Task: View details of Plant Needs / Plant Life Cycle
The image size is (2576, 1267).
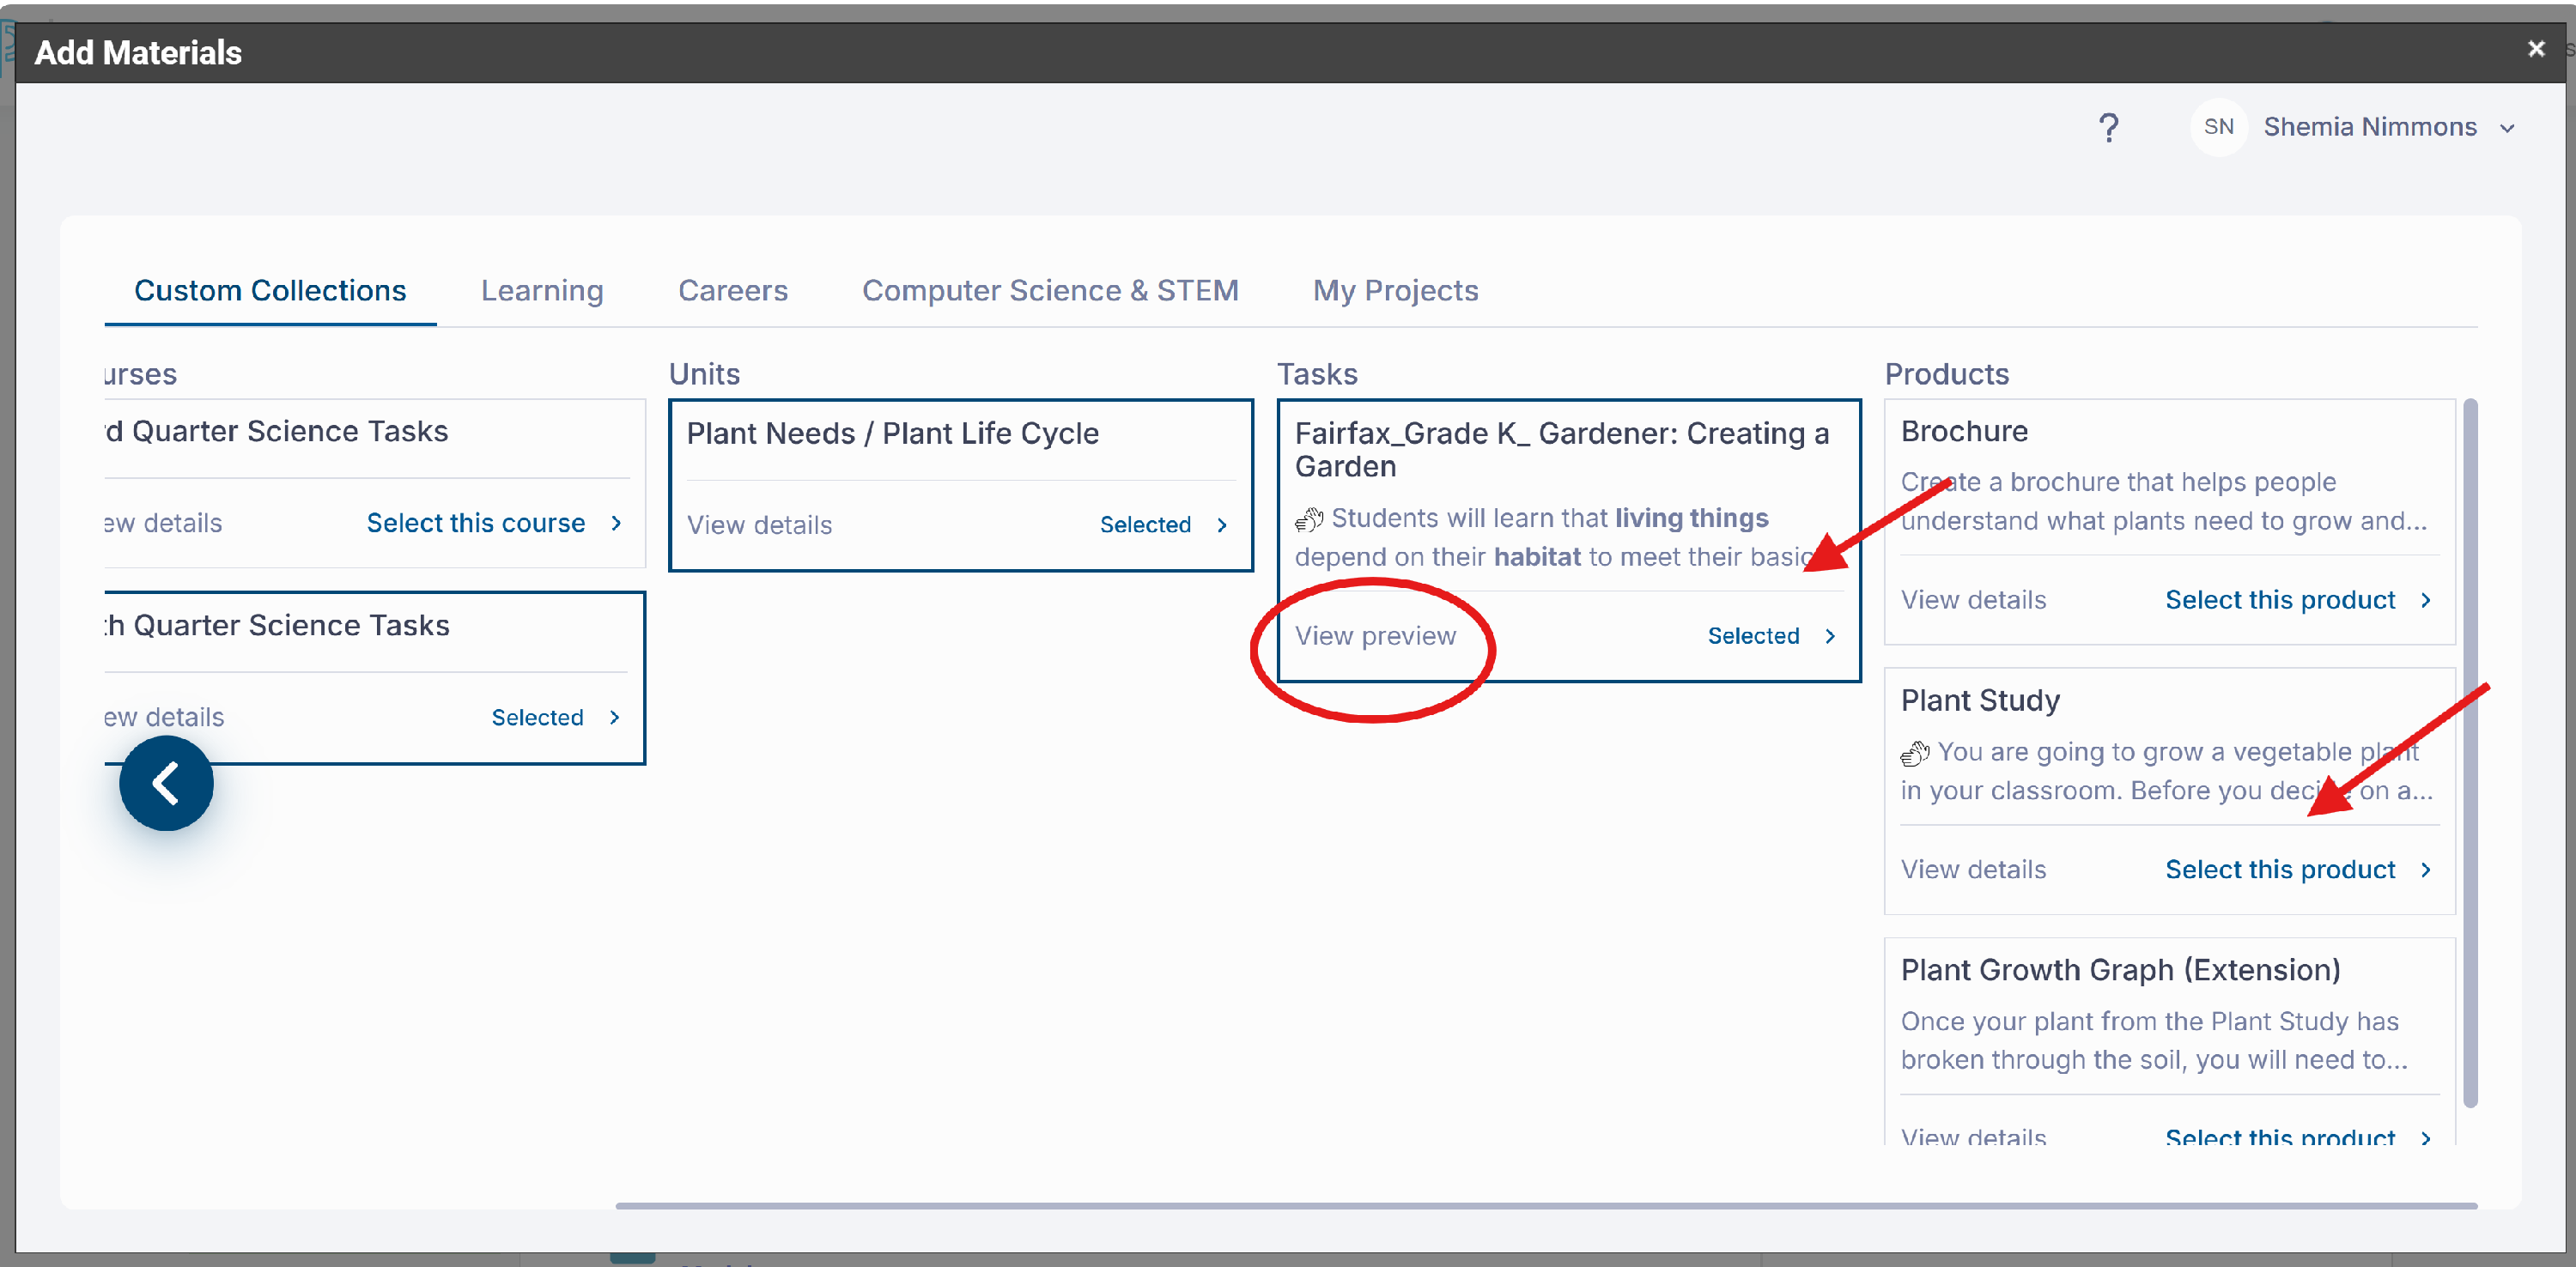Action: (759, 525)
